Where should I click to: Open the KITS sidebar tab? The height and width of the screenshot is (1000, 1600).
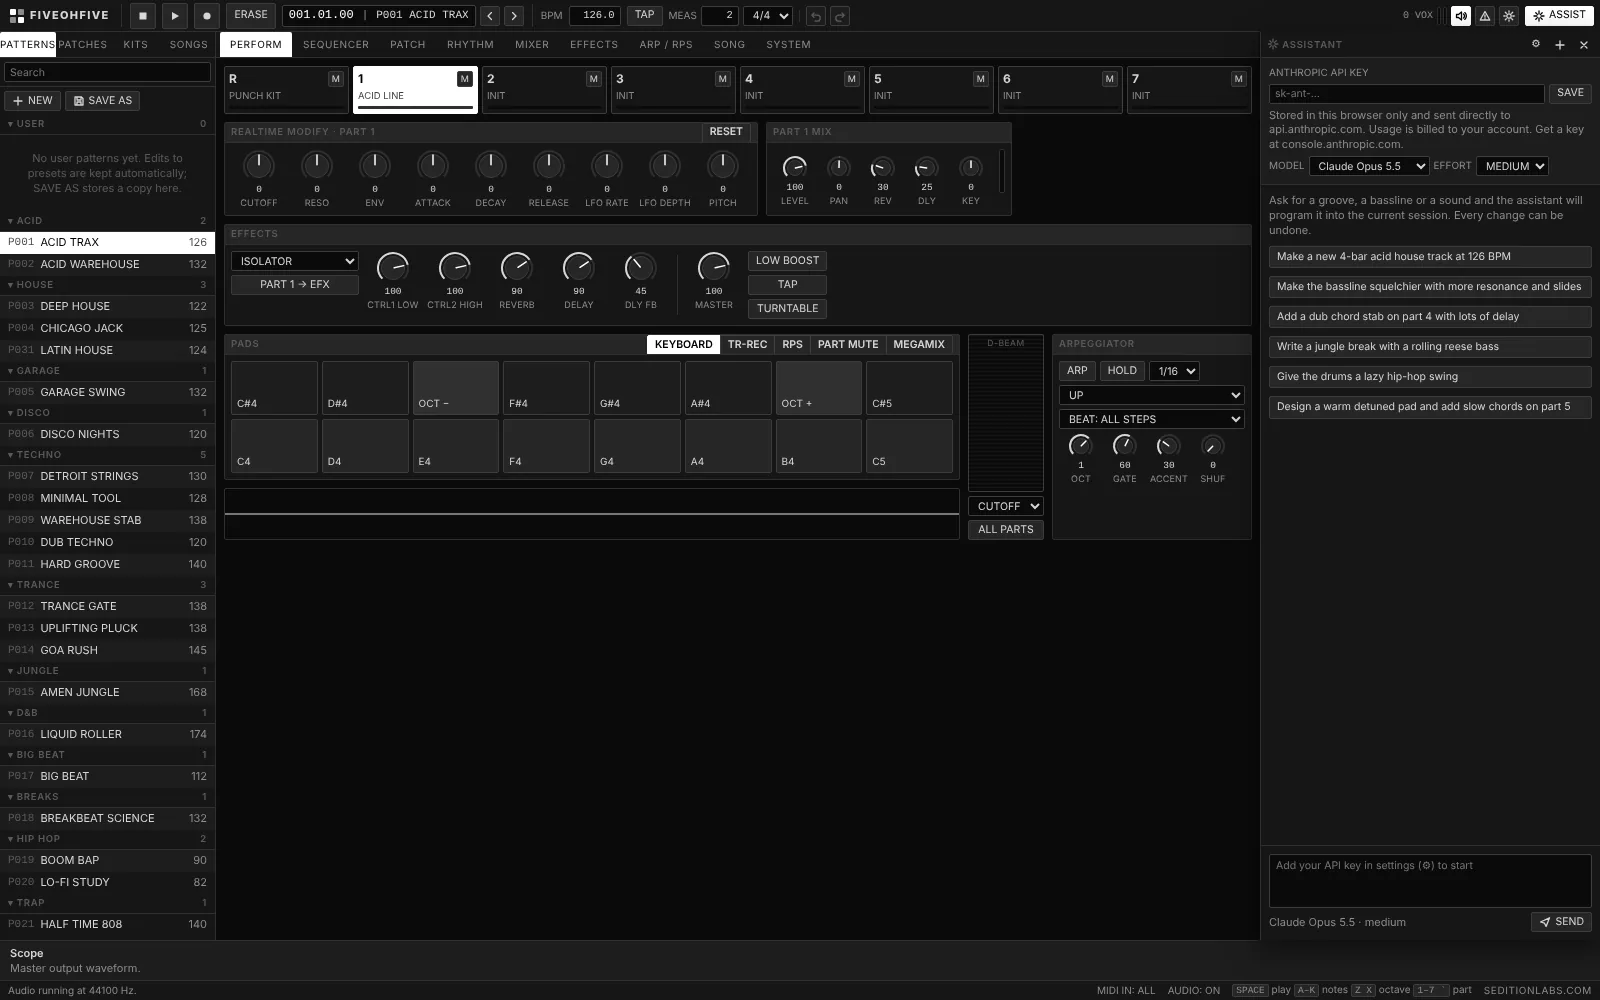click(x=135, y=45)
